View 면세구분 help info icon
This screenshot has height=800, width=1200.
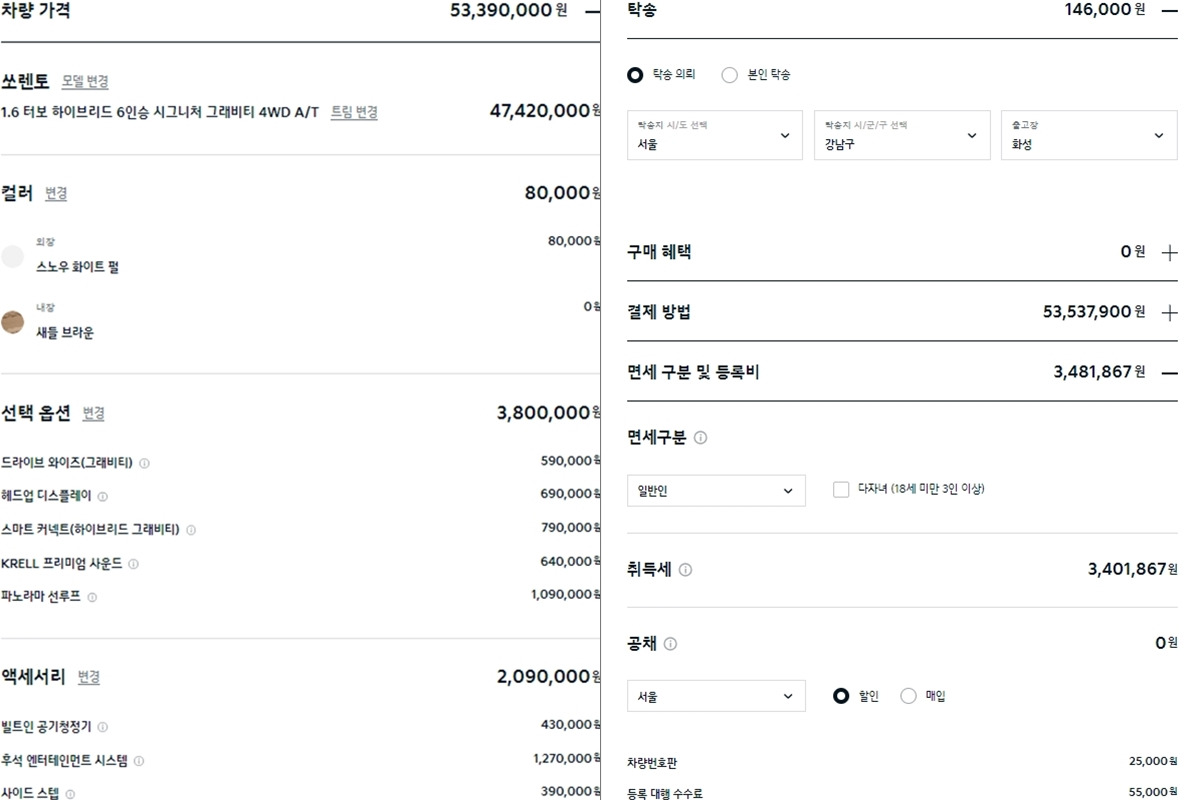(702, 439)
